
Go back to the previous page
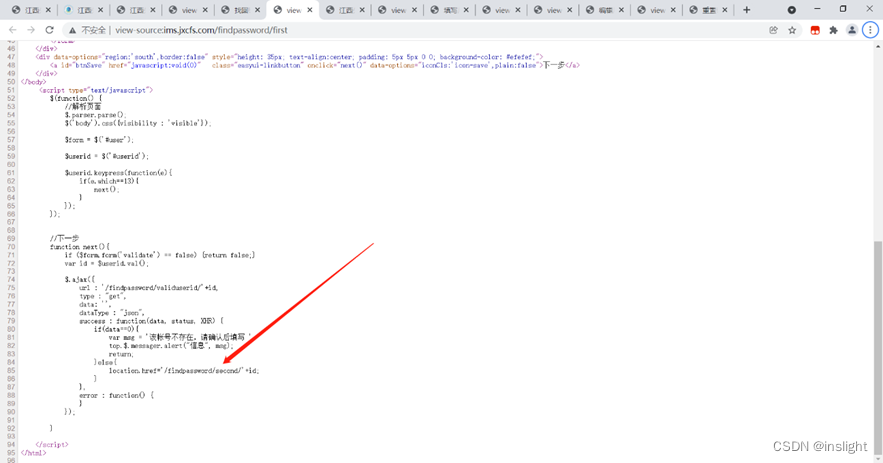click(12, 30)
